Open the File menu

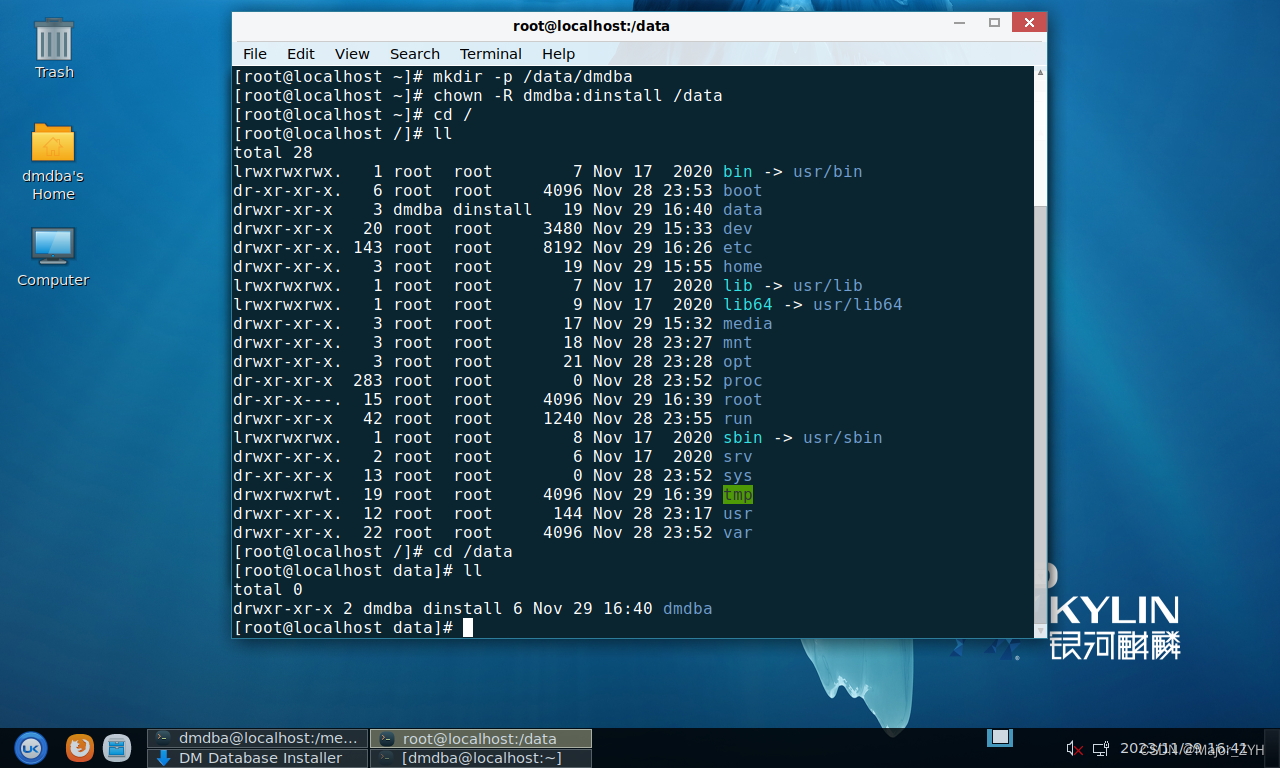pyautogui.click(x=255, y=54)
